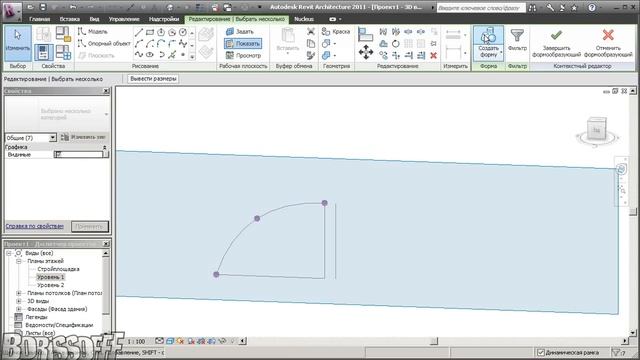
Task: Click the Align tool in Редактирование panel
Action: tap(365, 34)
